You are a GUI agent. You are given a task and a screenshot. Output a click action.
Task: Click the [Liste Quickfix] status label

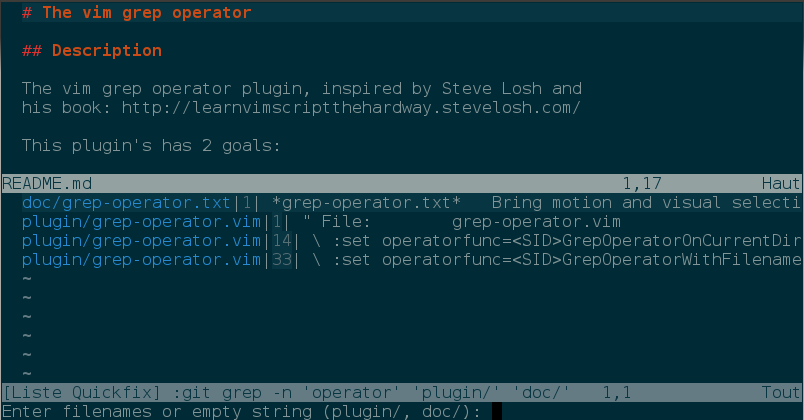click(81, 393)
